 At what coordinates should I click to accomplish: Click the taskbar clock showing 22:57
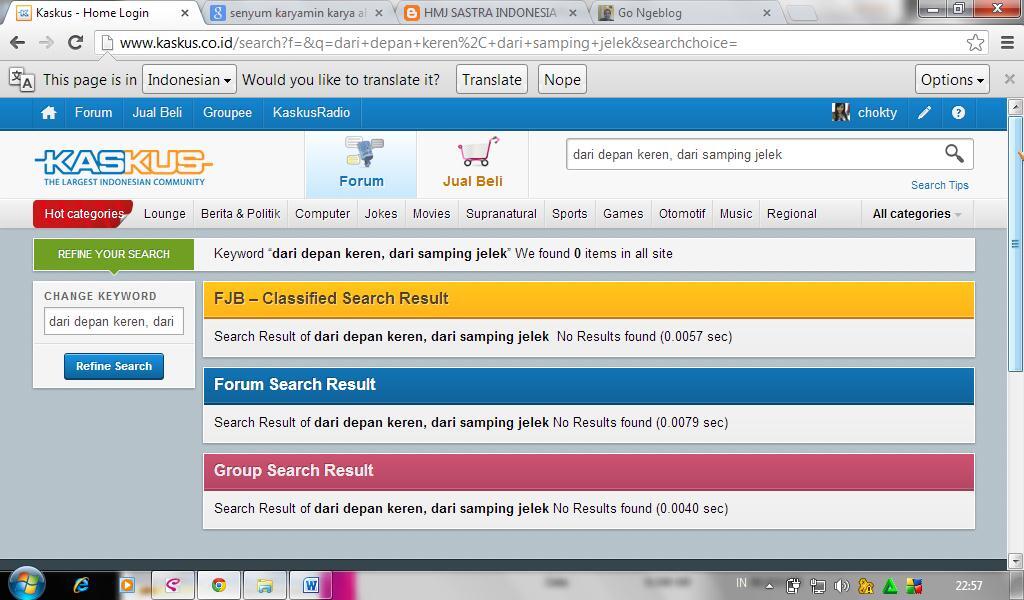[968, 586]
